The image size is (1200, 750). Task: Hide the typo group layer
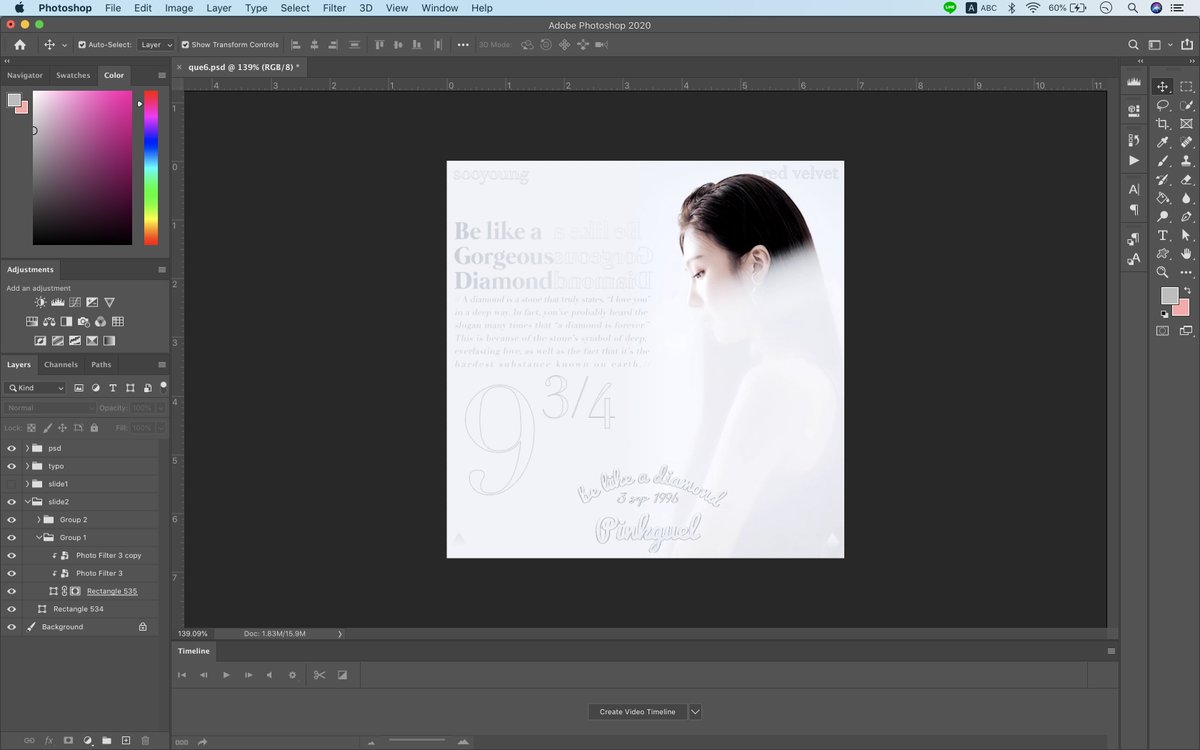pyautogui.click(x=12, y=466)
